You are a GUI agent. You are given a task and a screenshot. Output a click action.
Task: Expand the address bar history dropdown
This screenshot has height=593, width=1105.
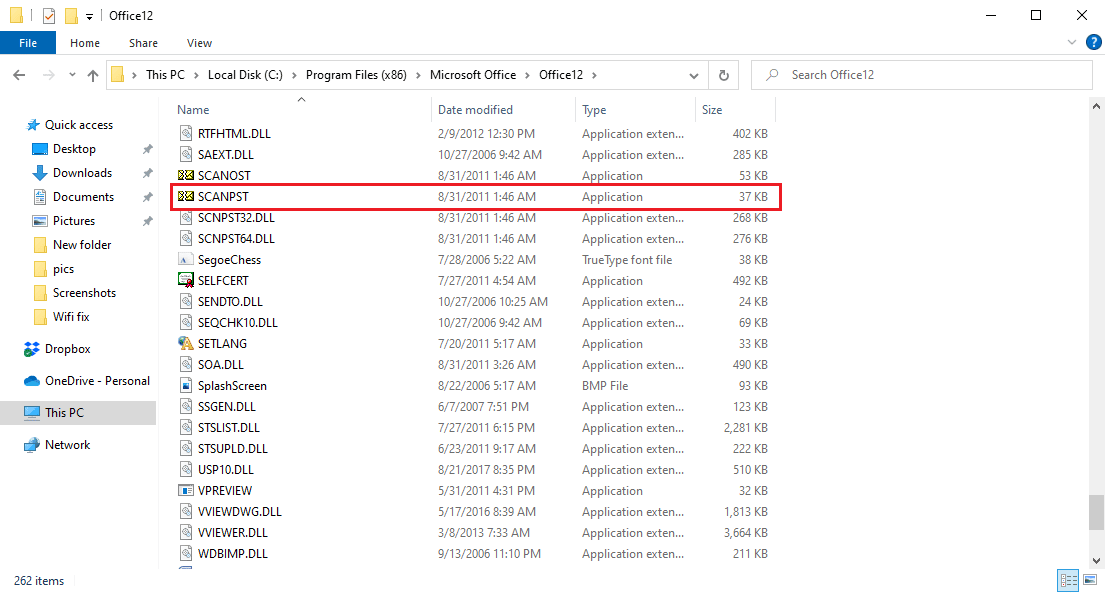[x=693, y=75]
